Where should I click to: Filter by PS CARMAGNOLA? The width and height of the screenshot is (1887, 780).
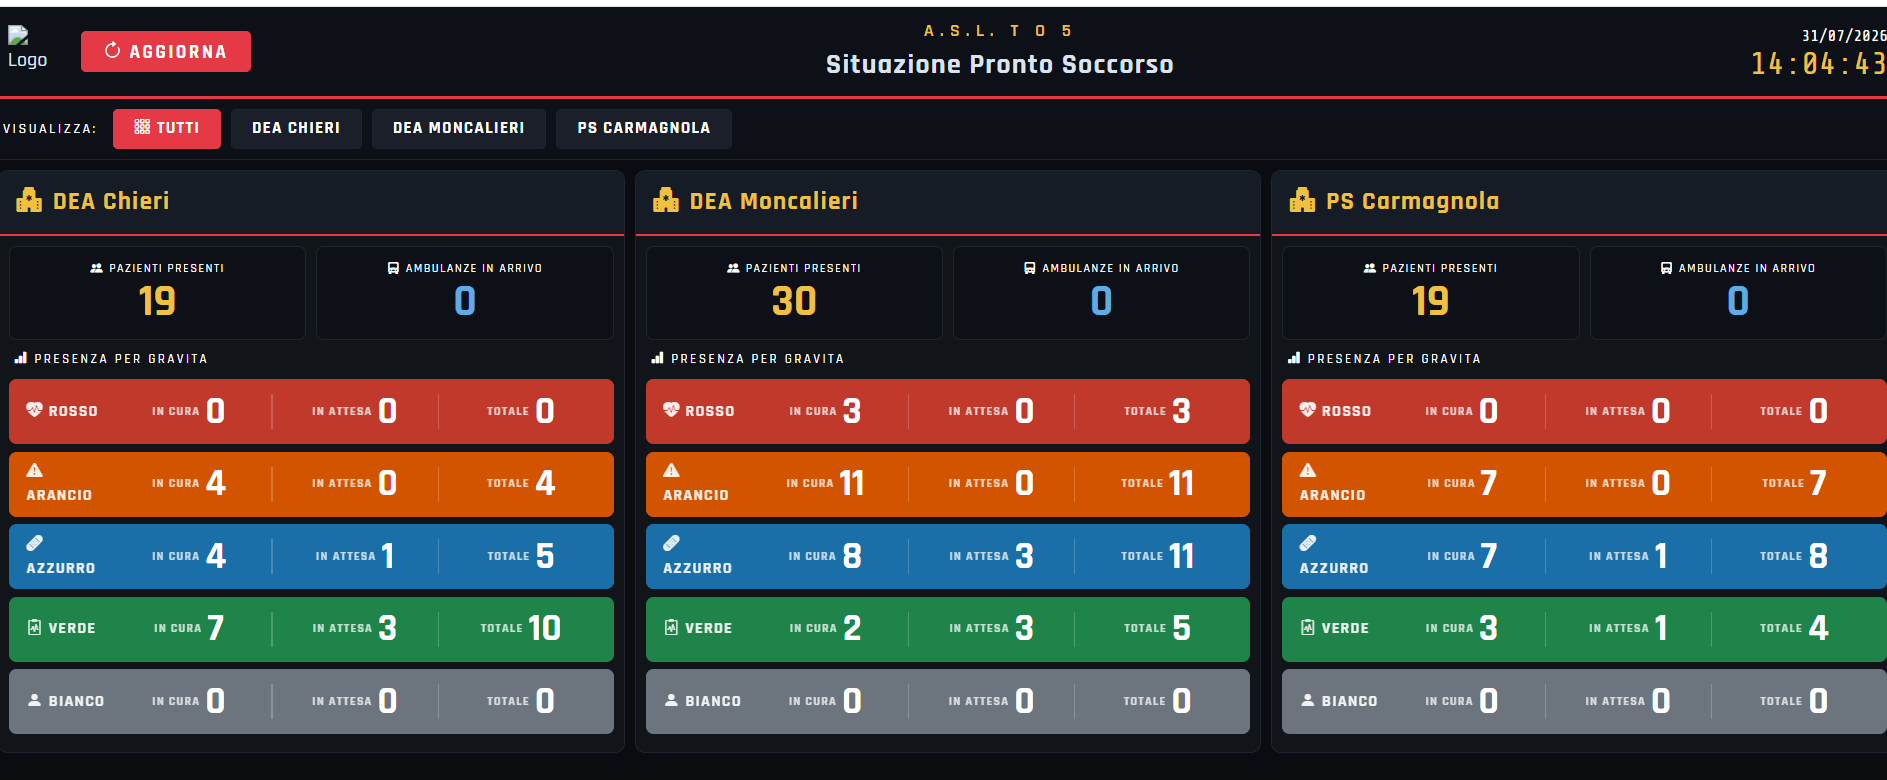[644, 128]
